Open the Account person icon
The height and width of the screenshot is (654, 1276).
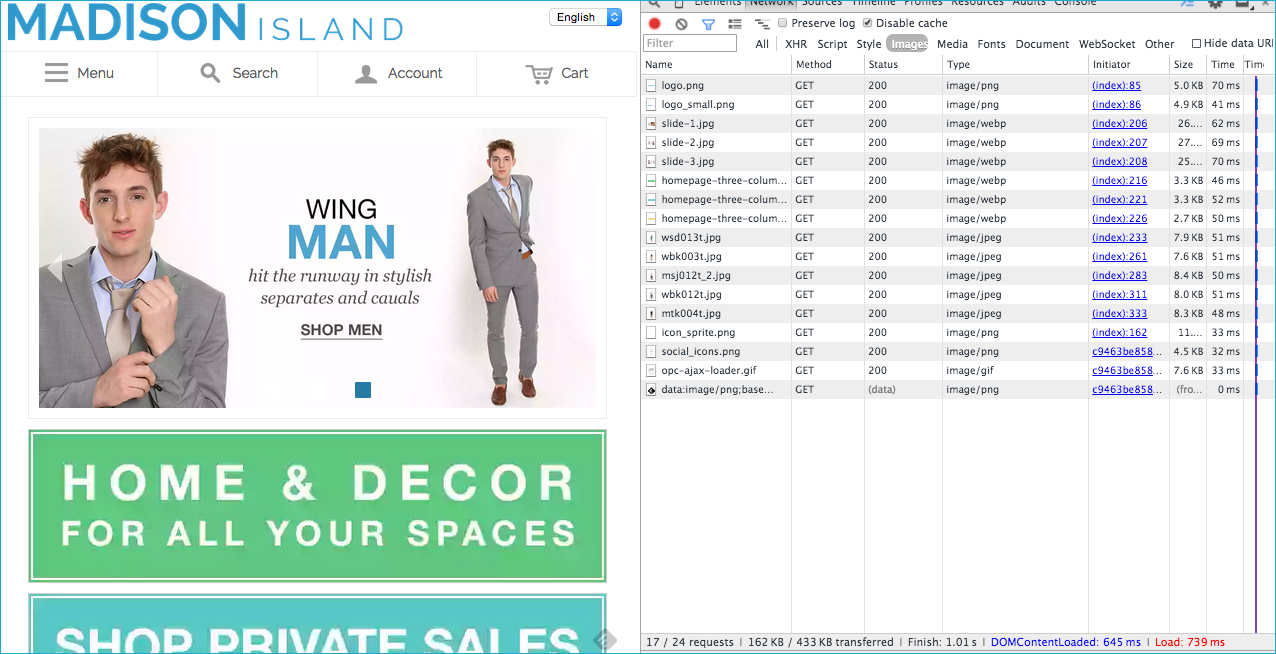(366, 73)
